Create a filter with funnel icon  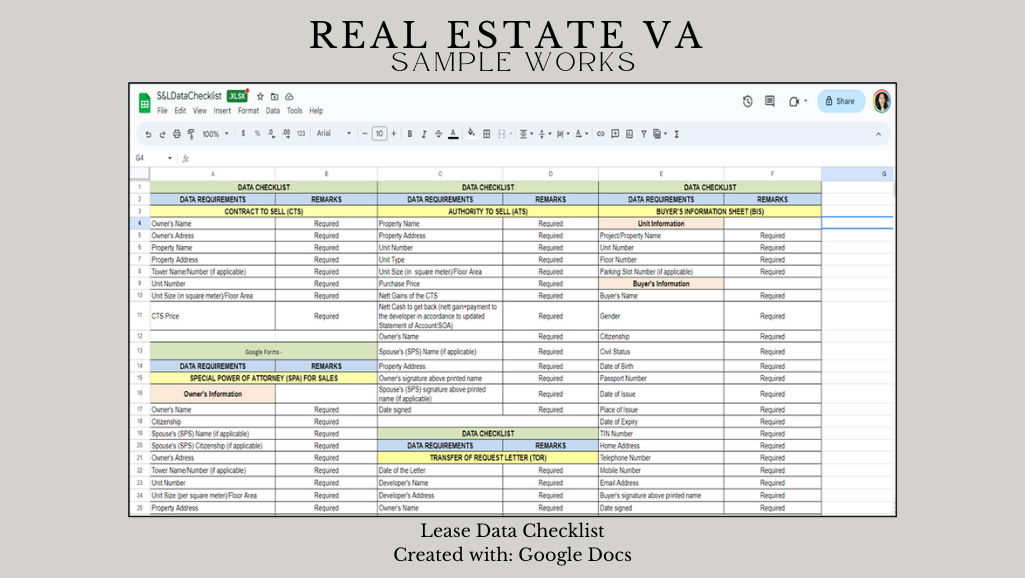coord(644,134)
